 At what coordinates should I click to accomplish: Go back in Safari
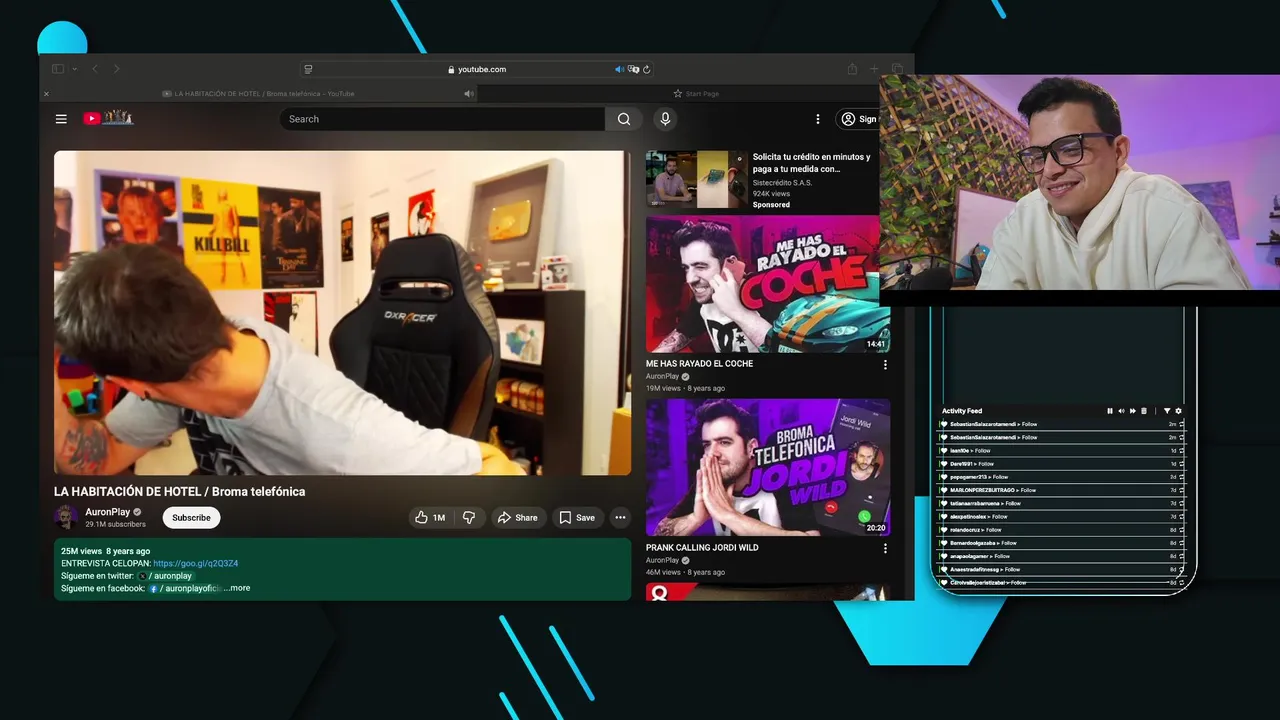tap(95, 69)
